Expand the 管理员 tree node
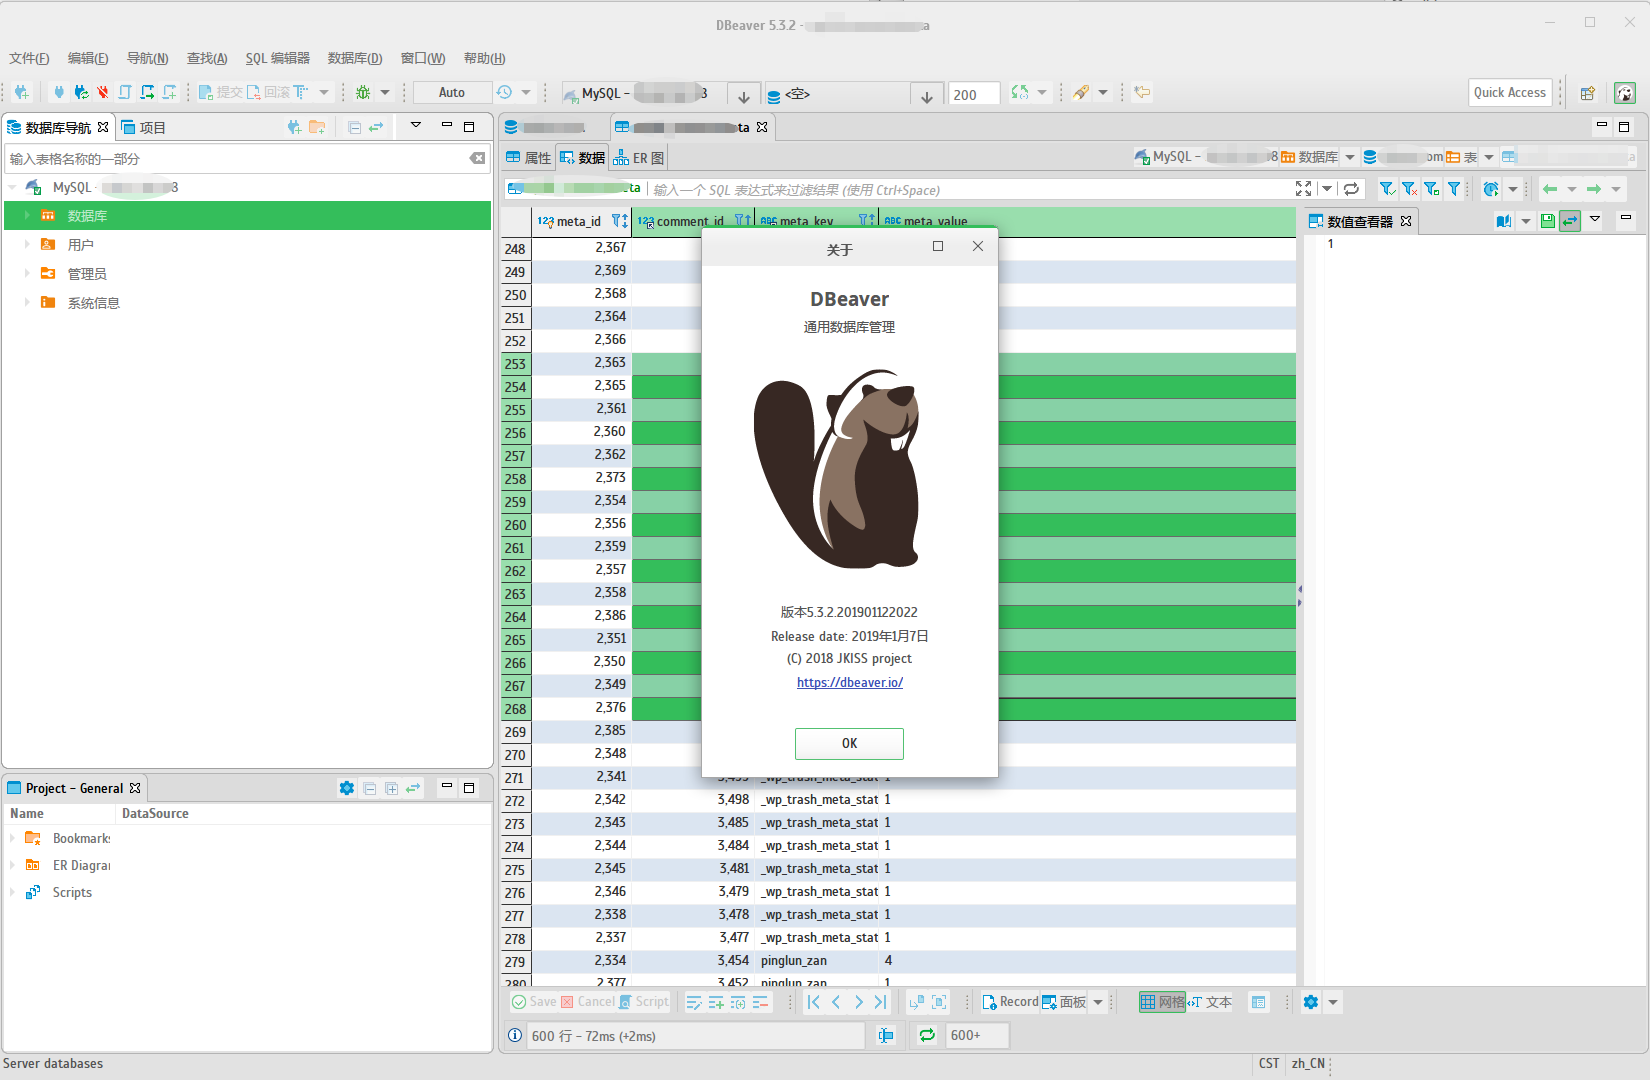Image resolution: width=1650 pixels, height=1080 pixels. [27, 273]
